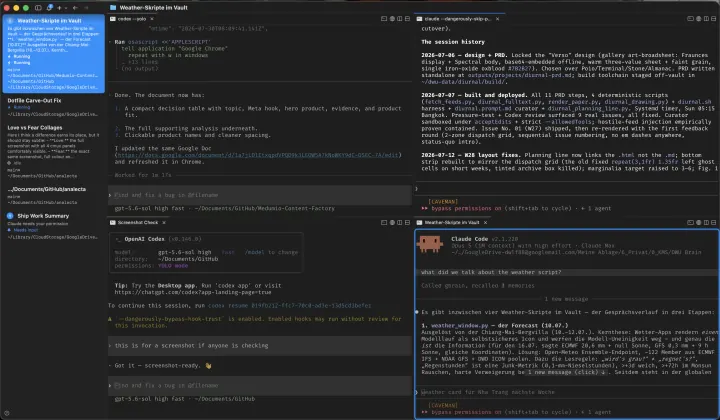This screenshot has height=420, width=720.
Task: Close the claude --dangerously-skip-p... tab
Action: (x=497, y=19)
